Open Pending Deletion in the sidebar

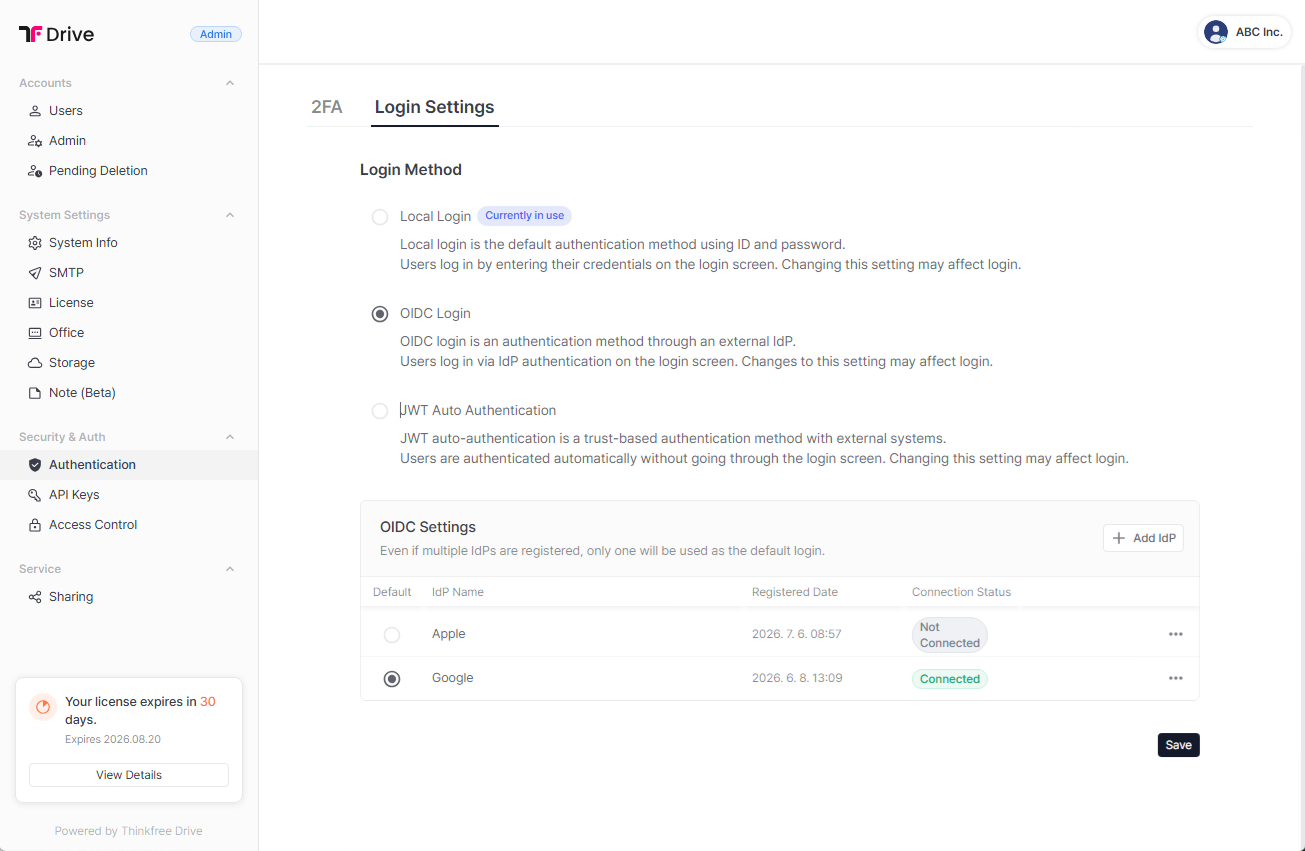[x=129, y=171]
